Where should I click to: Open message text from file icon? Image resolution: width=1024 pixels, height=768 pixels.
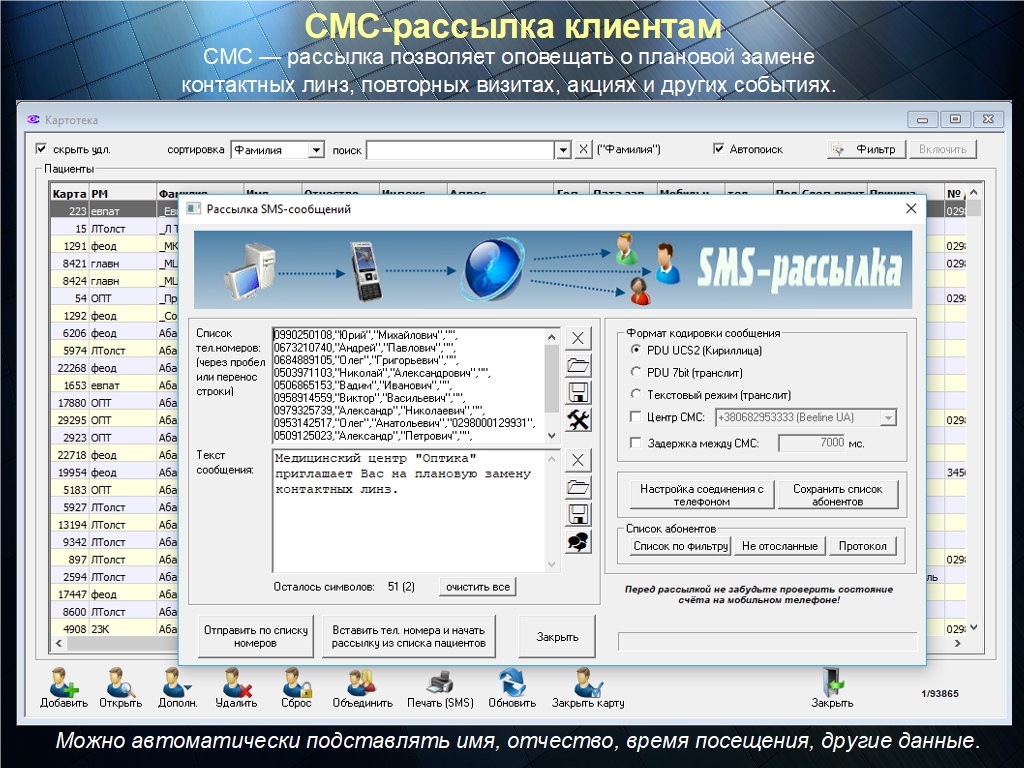tap(579, 488)
